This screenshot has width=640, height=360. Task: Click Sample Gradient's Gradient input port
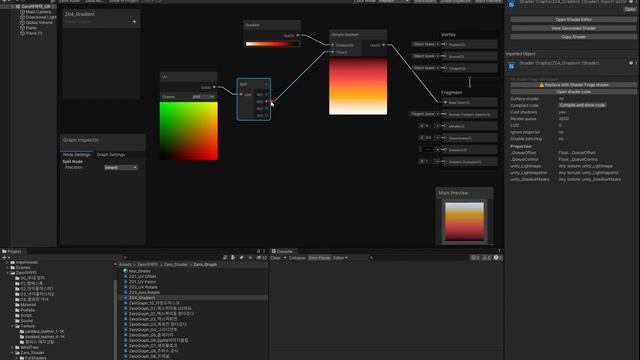(x=333, y=45)
